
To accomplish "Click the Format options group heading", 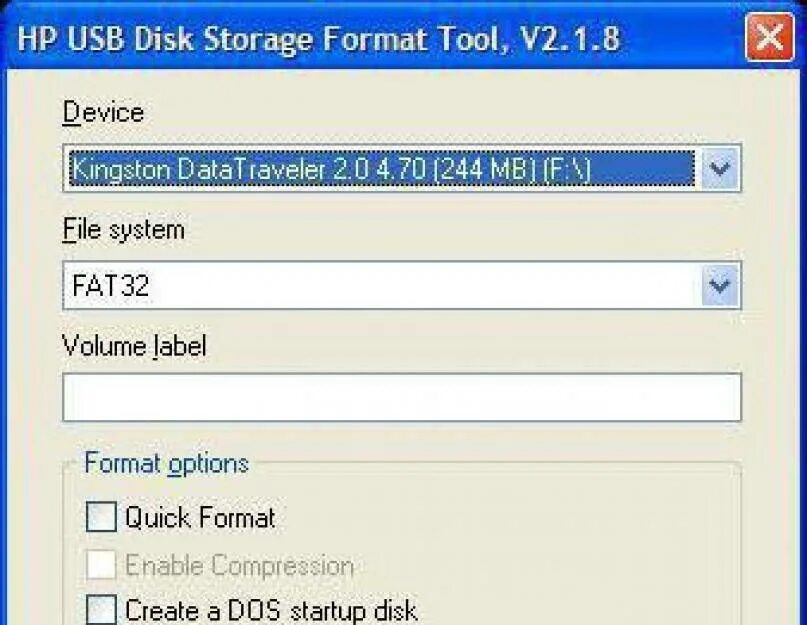I will coord(166,464).
